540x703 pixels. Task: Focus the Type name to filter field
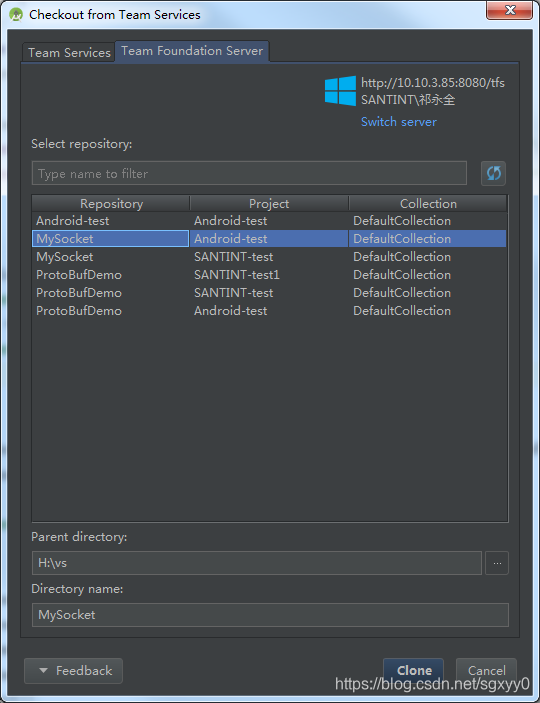249,174
